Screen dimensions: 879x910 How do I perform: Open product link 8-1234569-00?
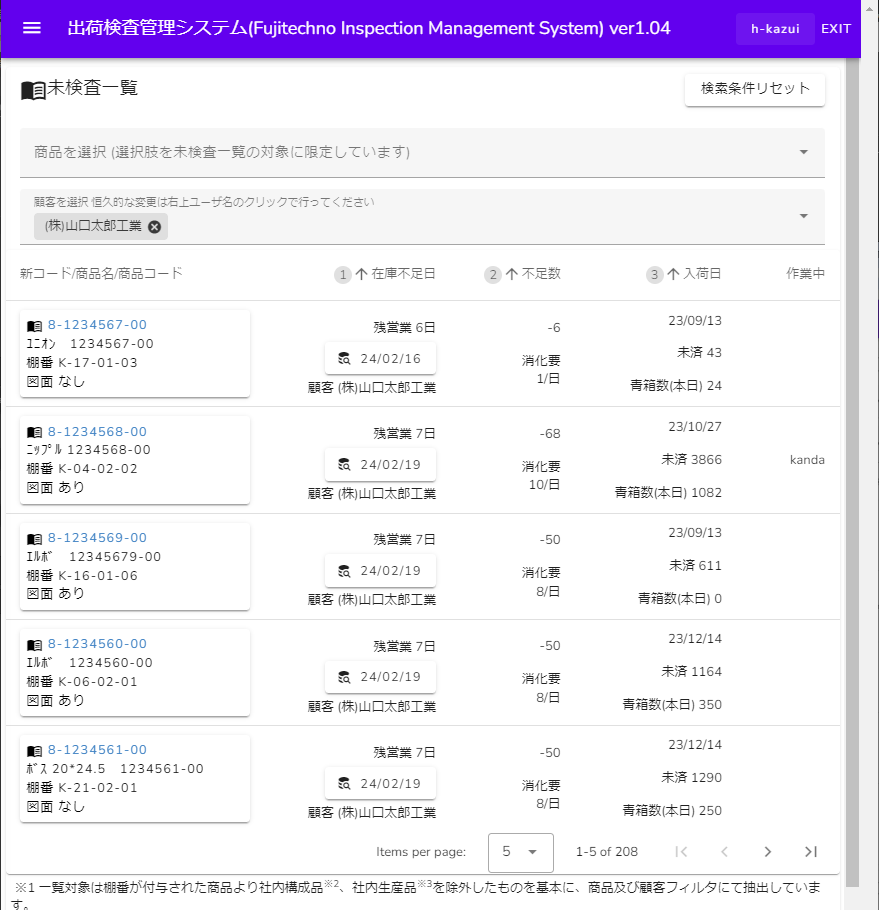(x=97, y=538)
